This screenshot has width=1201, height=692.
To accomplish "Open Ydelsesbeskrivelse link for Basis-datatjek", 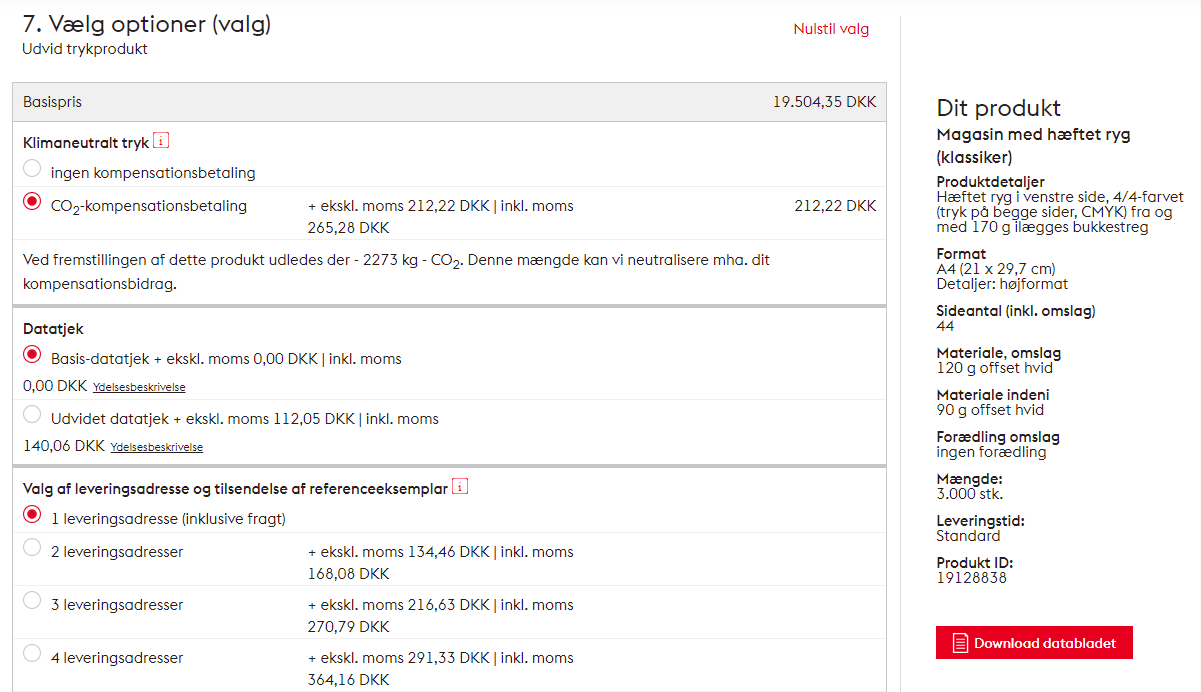I will click(x=139, y=387).
